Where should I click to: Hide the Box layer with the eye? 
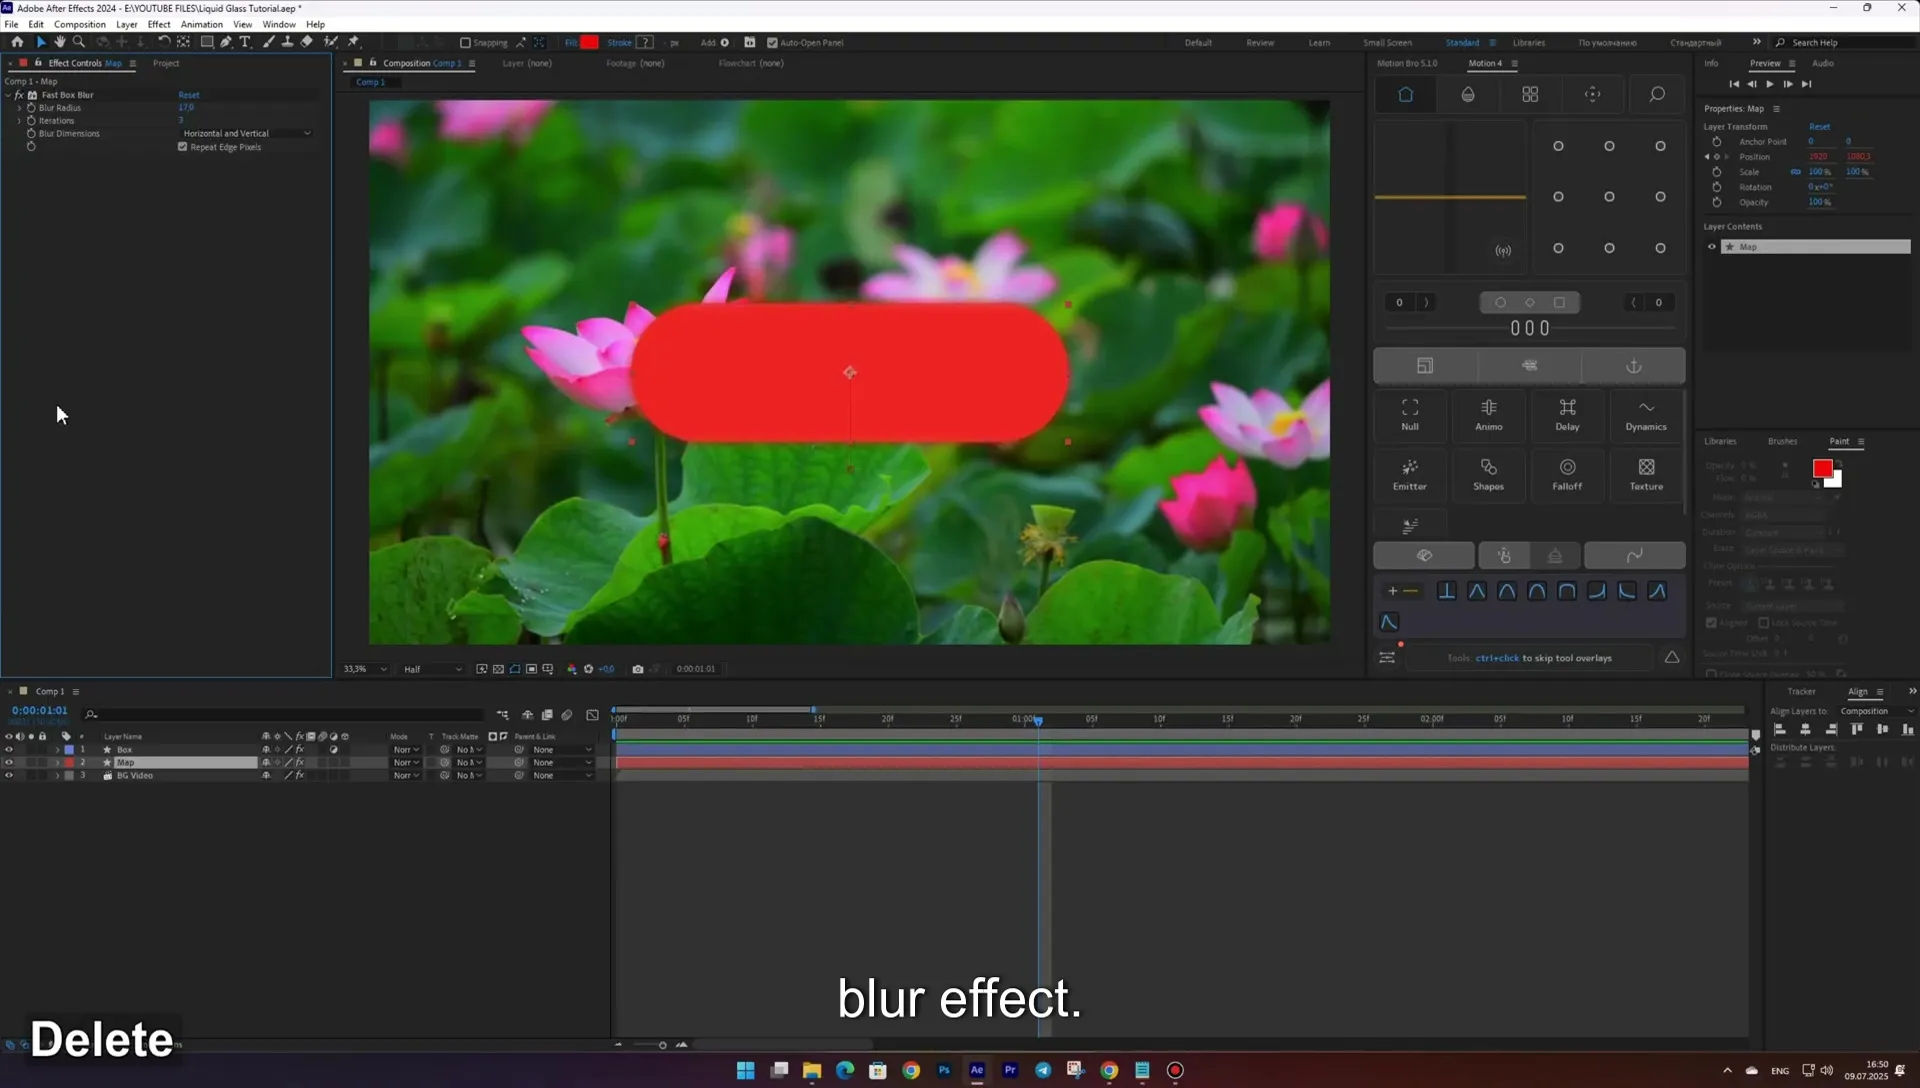click(x=9, y=750)
